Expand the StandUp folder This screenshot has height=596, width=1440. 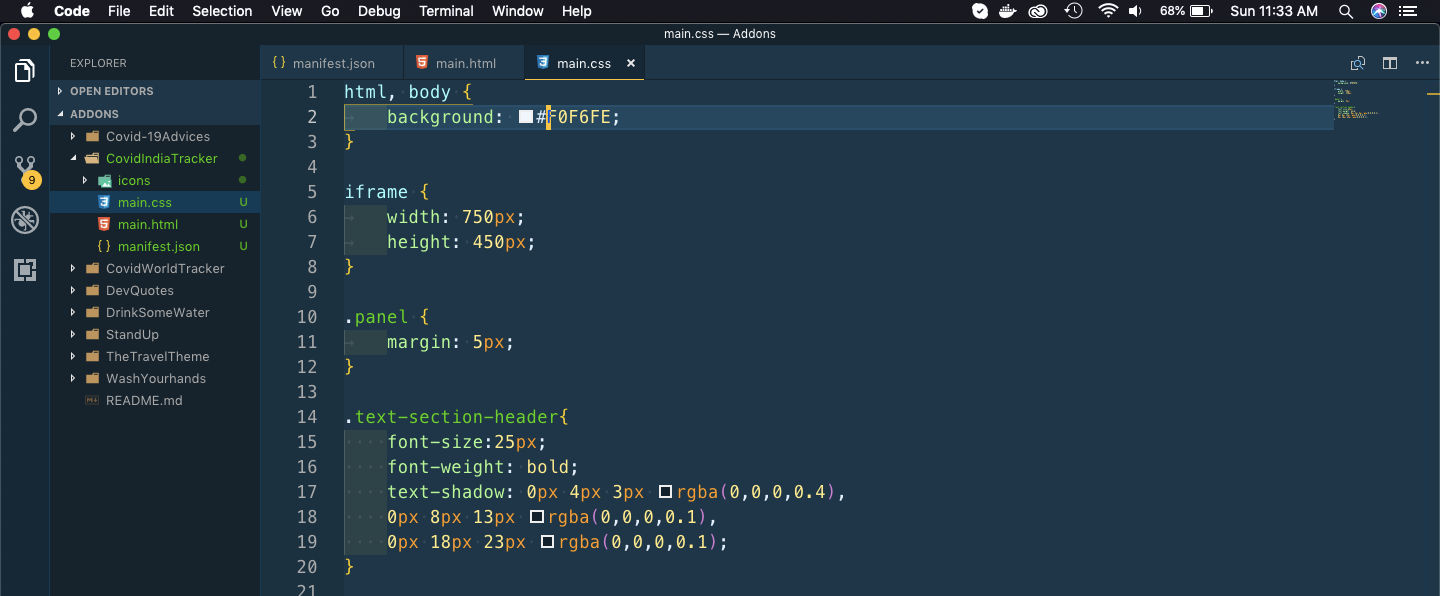coord(72,334)
